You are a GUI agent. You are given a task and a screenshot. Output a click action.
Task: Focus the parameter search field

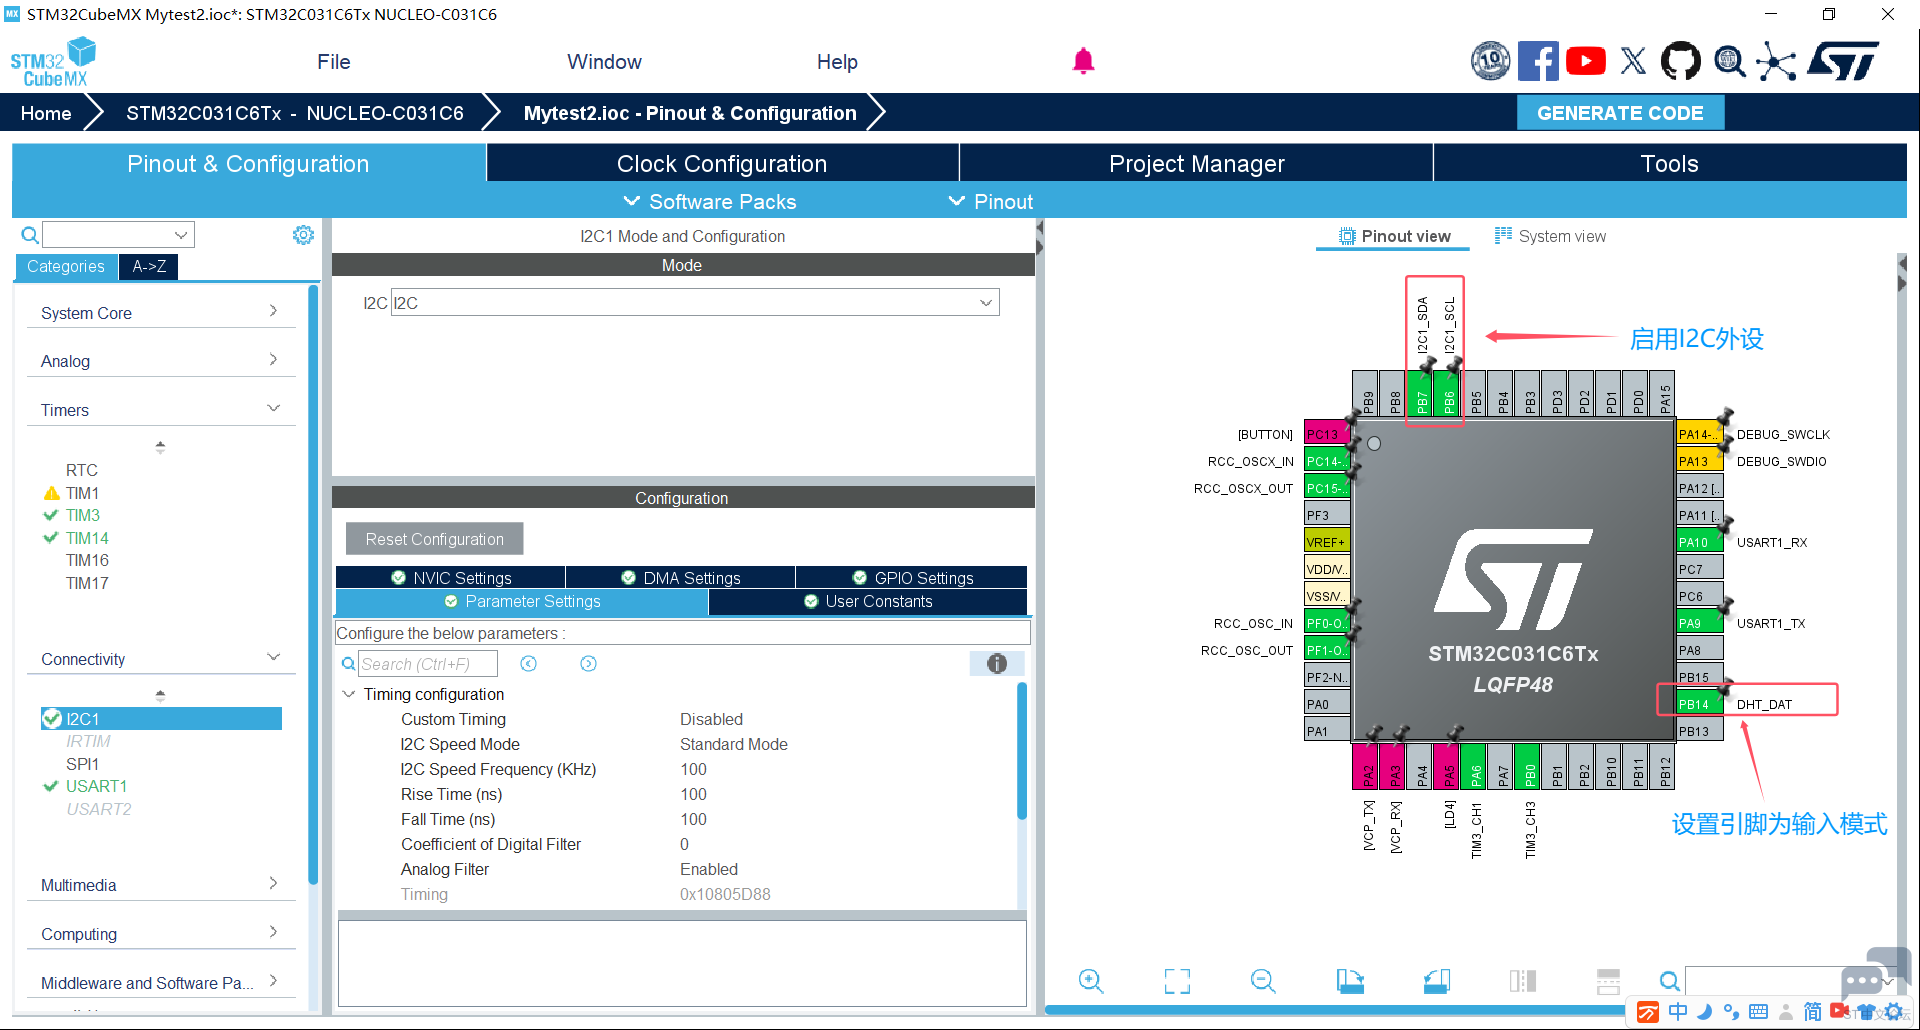point(428,664)
